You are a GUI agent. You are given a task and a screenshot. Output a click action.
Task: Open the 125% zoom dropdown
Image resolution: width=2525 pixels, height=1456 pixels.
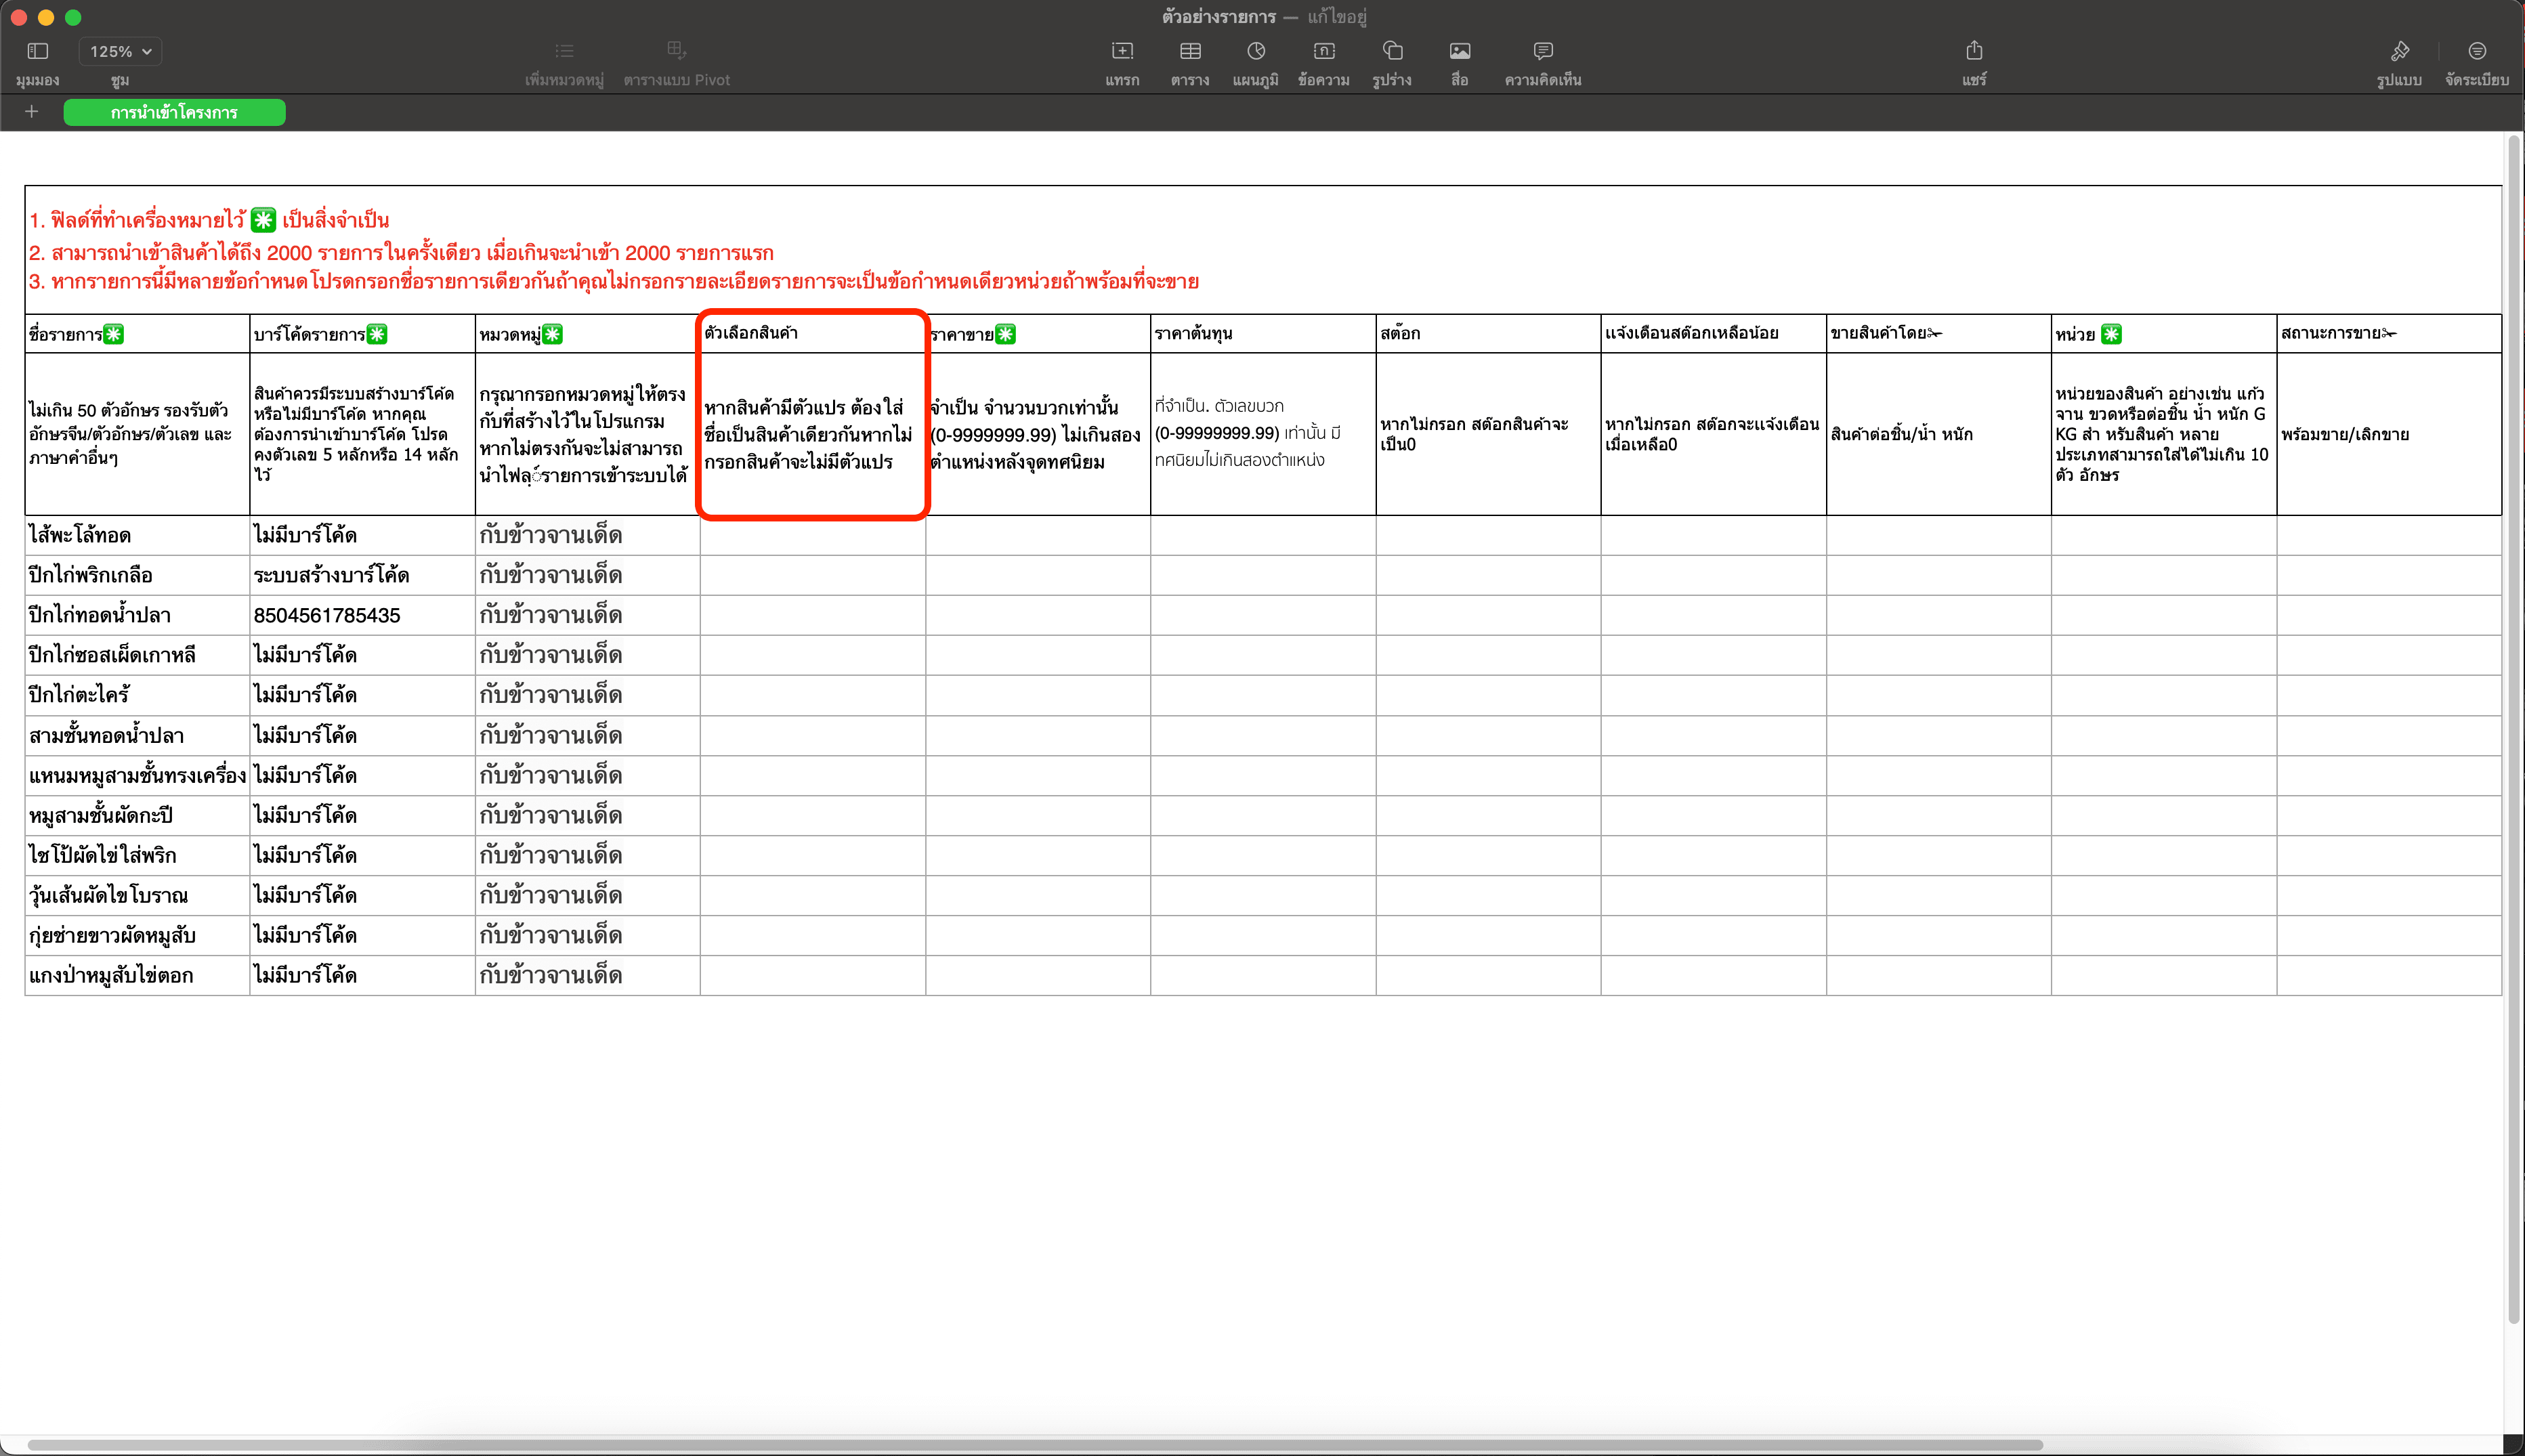coord(120,51)
